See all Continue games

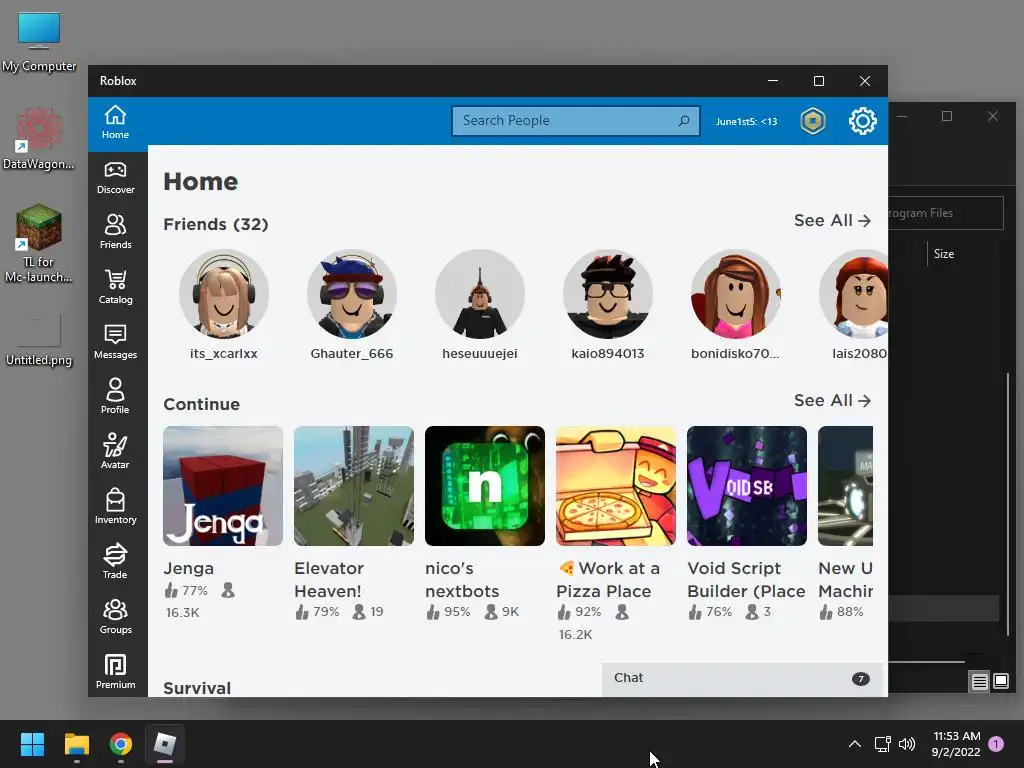click(x=832, y=400)
